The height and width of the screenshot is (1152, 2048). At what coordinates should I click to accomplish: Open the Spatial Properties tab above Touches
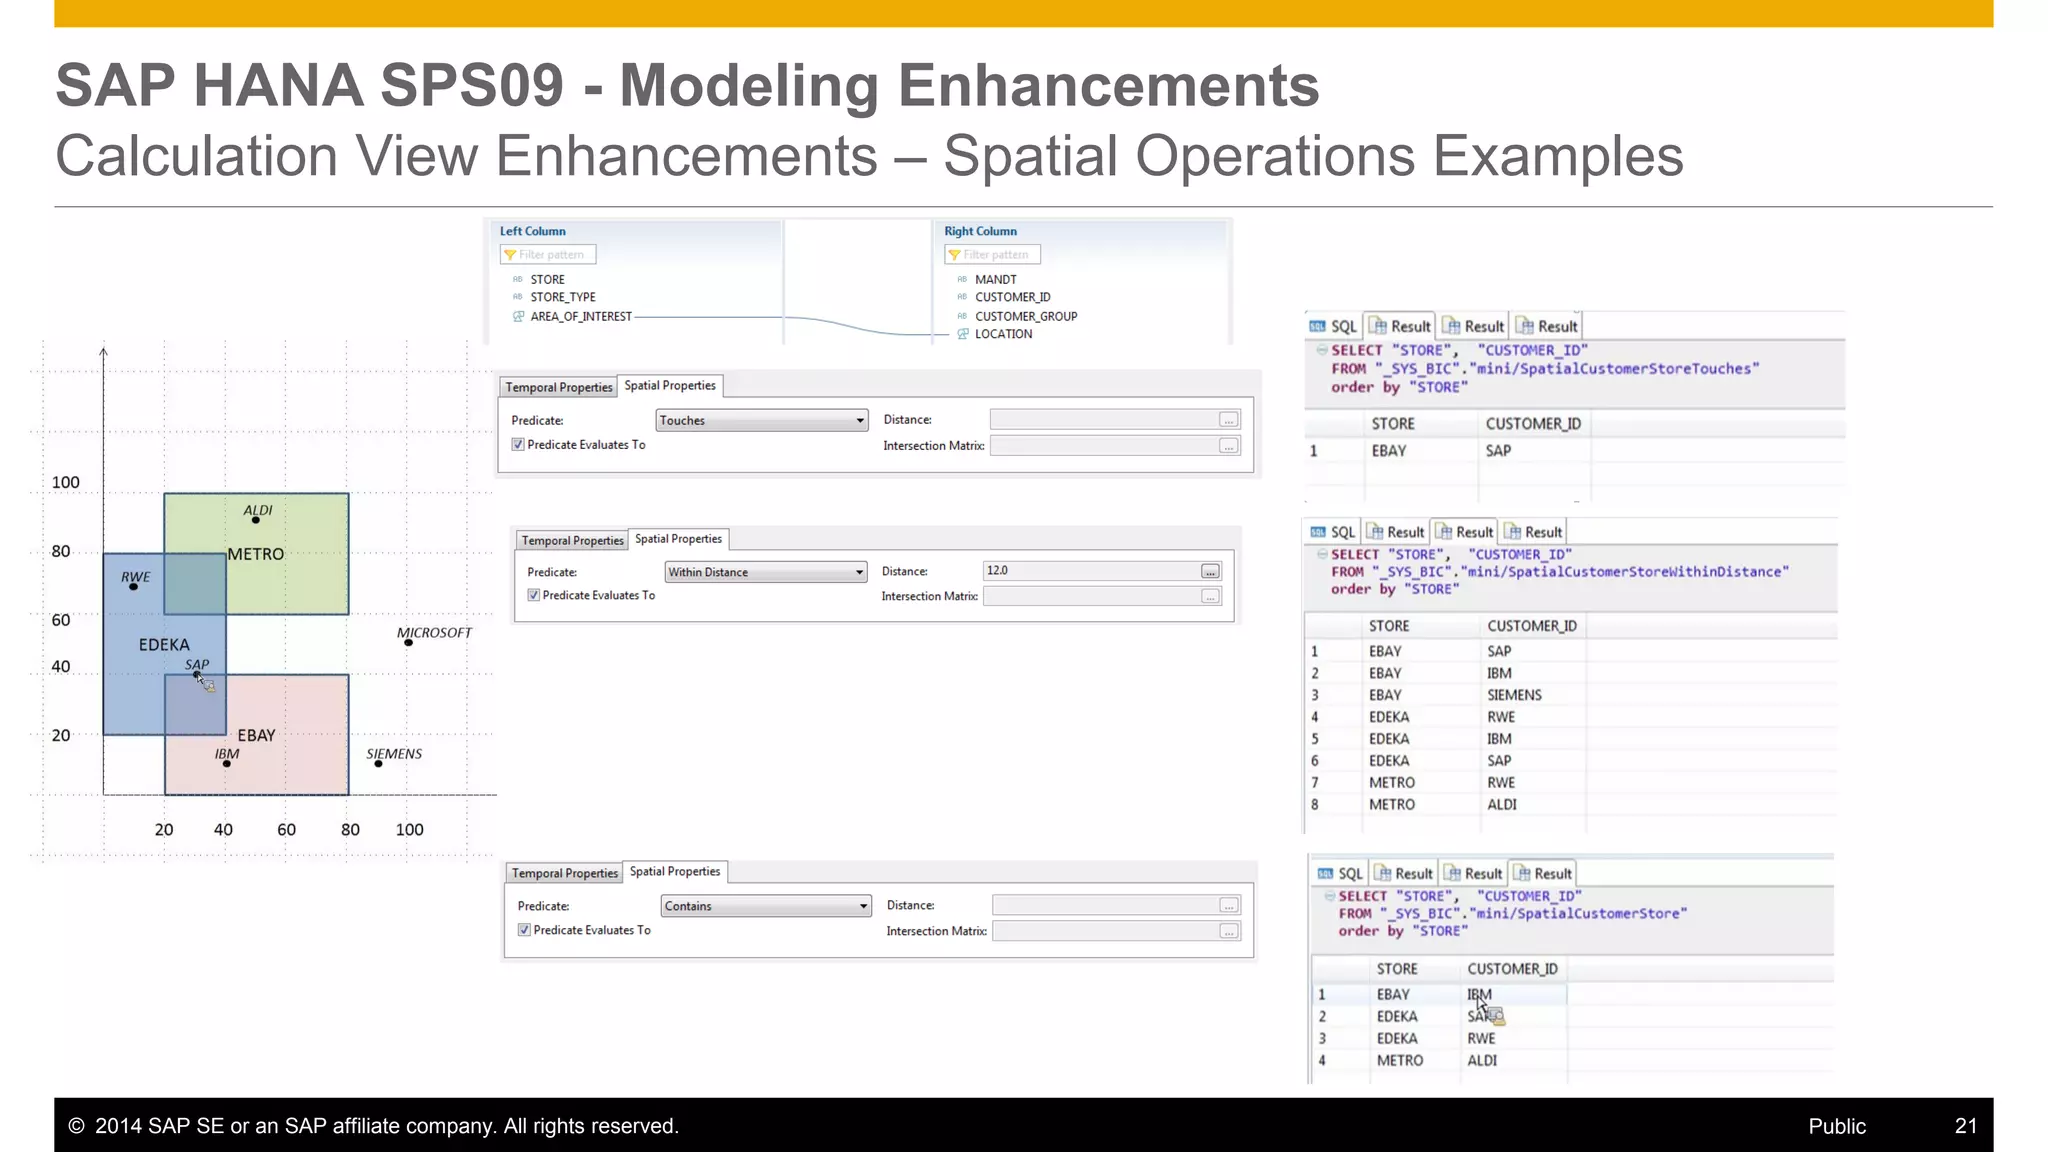[670, 385]
